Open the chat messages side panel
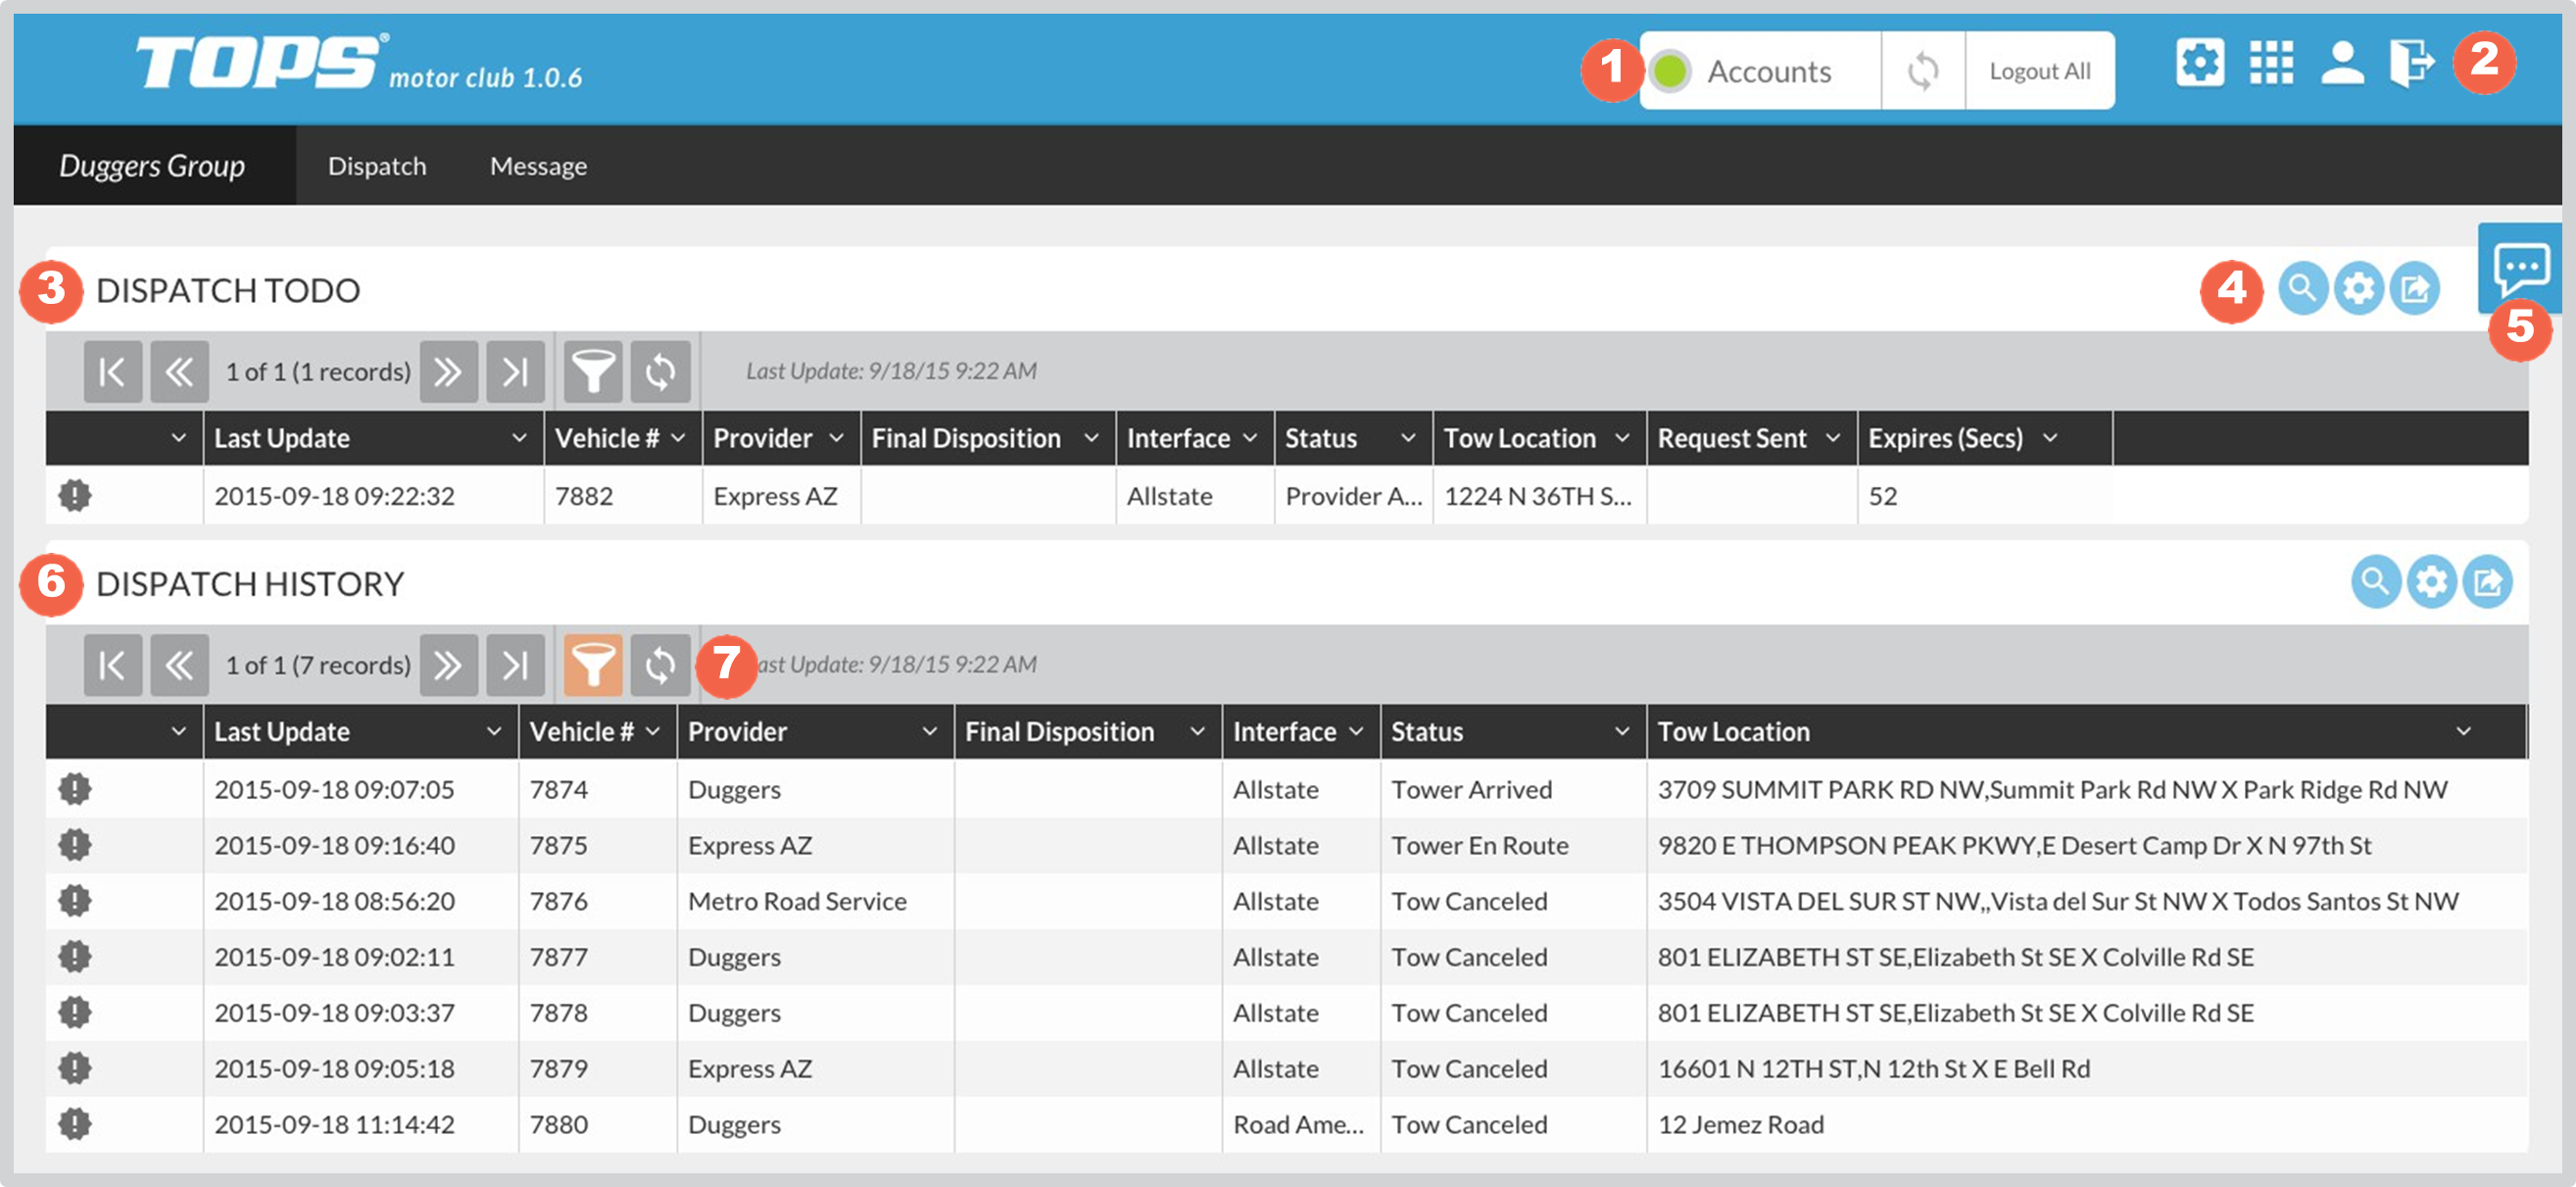This screenshot has width=2576, height=1187. click(x=2521, y=268)
